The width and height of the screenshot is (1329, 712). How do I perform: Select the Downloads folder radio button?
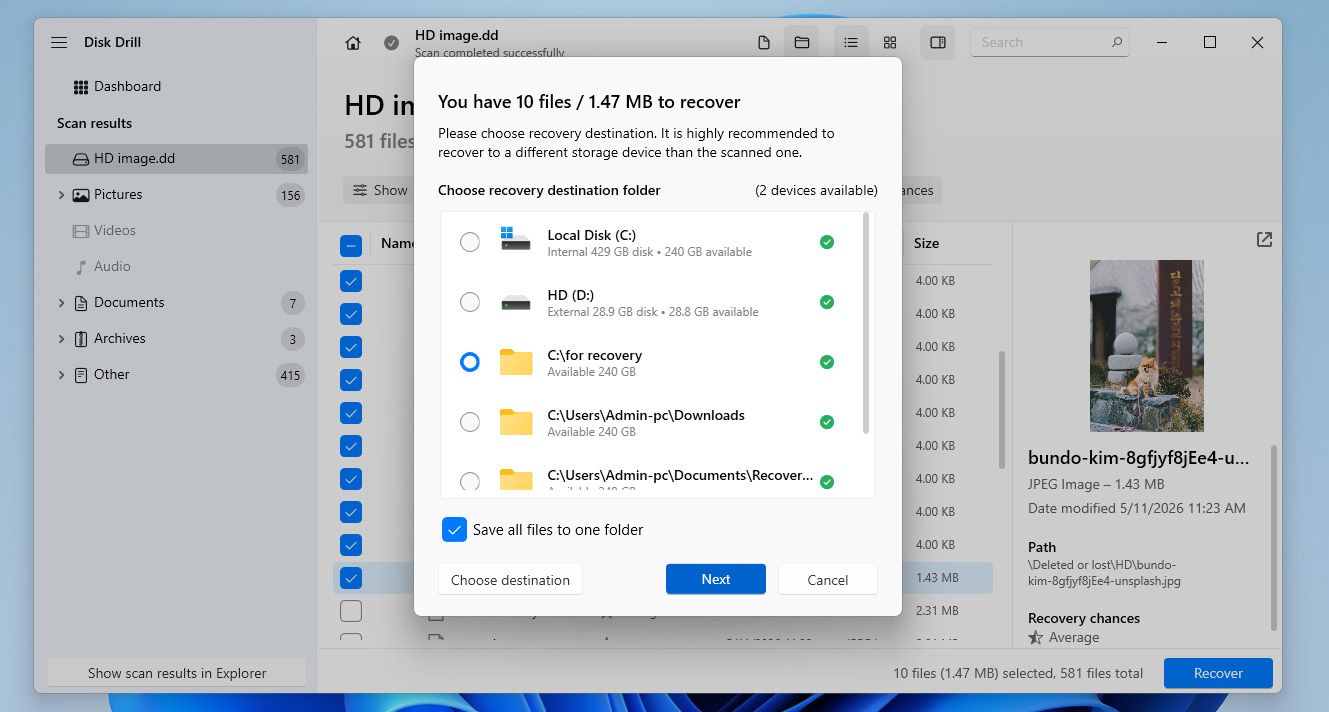point(469,422)
